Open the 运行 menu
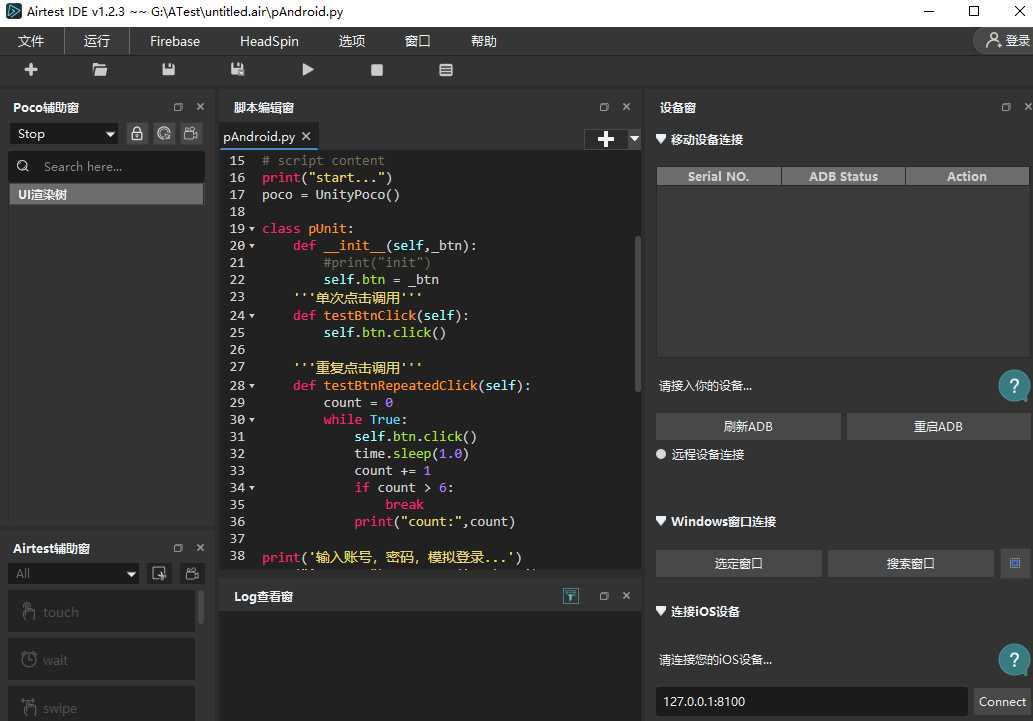Image resolution: width=1033 pixels, height=721 pixels. (97, 41)
